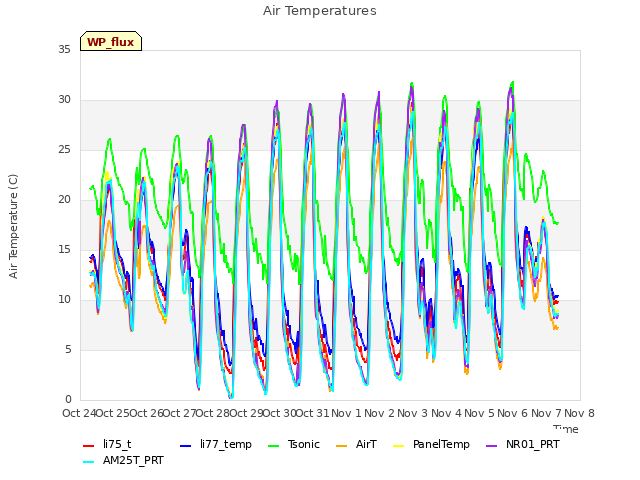
Task: Click the 35 y-axis tick label
Action: tap(64, 50)
